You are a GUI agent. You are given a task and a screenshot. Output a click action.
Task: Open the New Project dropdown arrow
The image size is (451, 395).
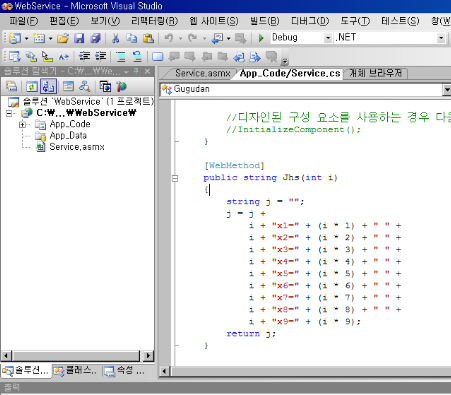(x=26, y=39)
